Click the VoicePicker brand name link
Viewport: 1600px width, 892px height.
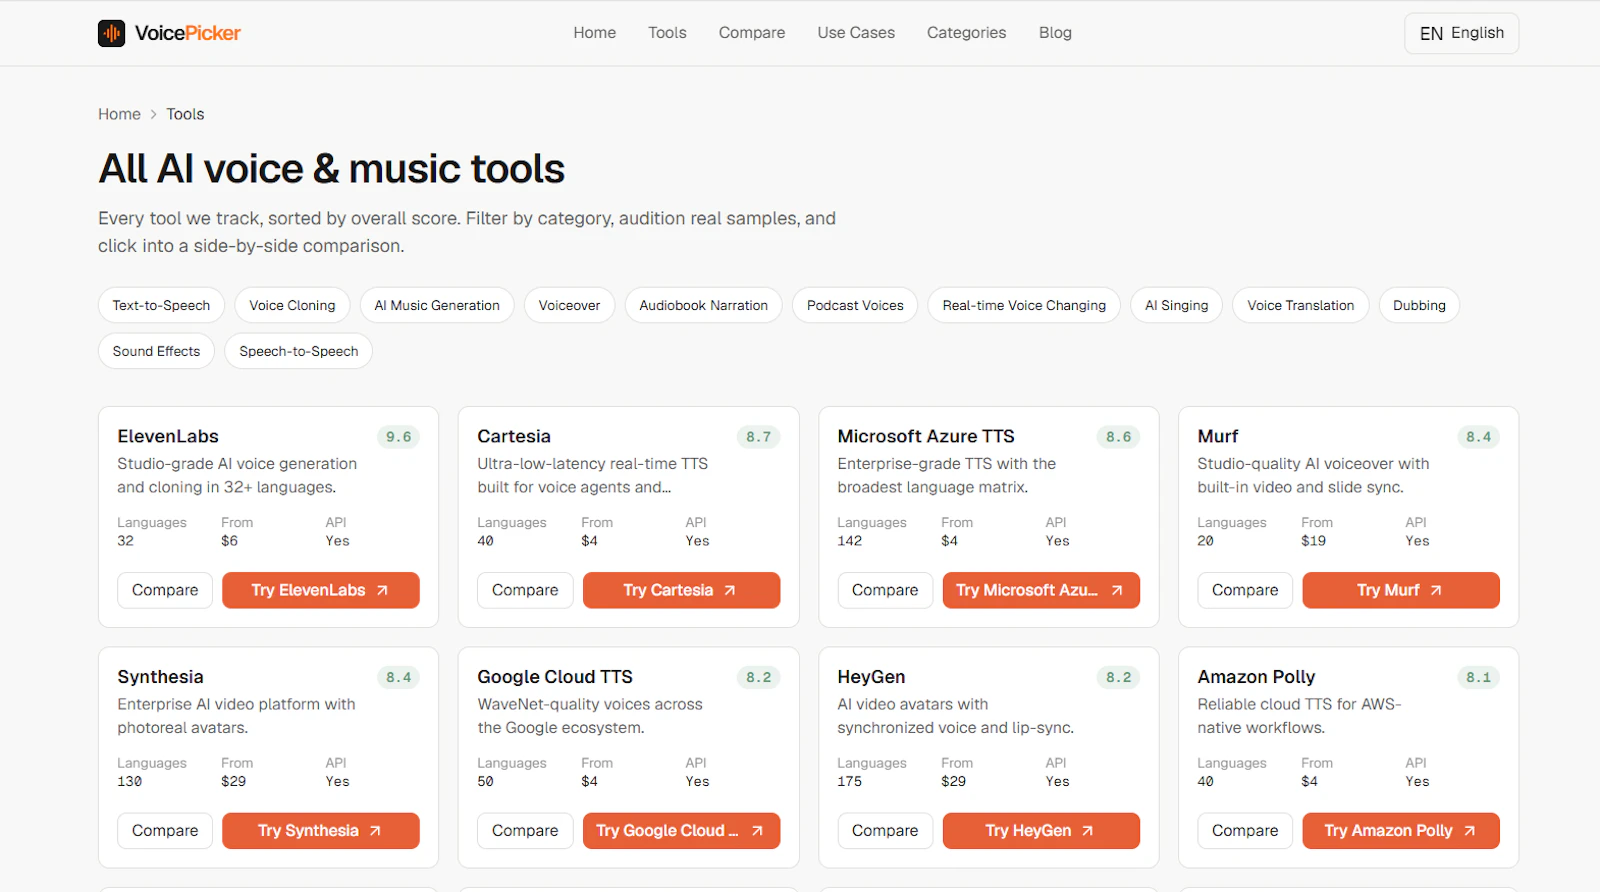tap(188, 33)
